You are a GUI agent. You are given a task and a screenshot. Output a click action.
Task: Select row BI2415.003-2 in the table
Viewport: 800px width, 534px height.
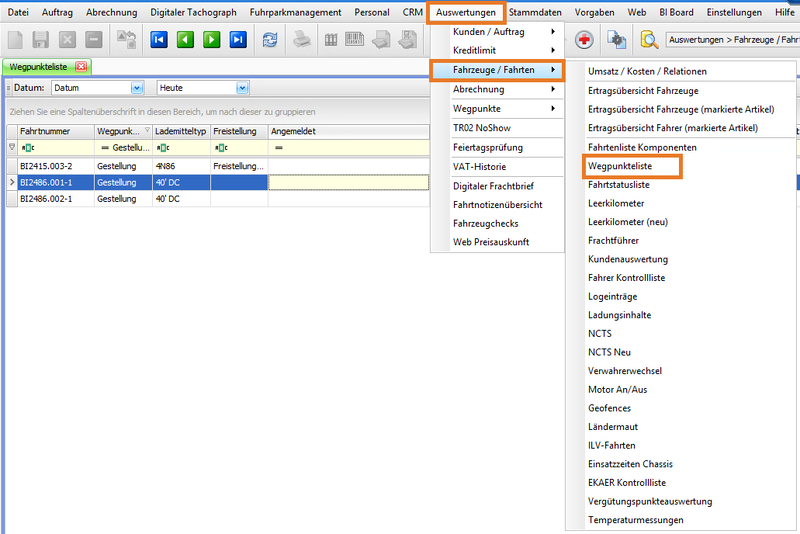tap(48, 166)
